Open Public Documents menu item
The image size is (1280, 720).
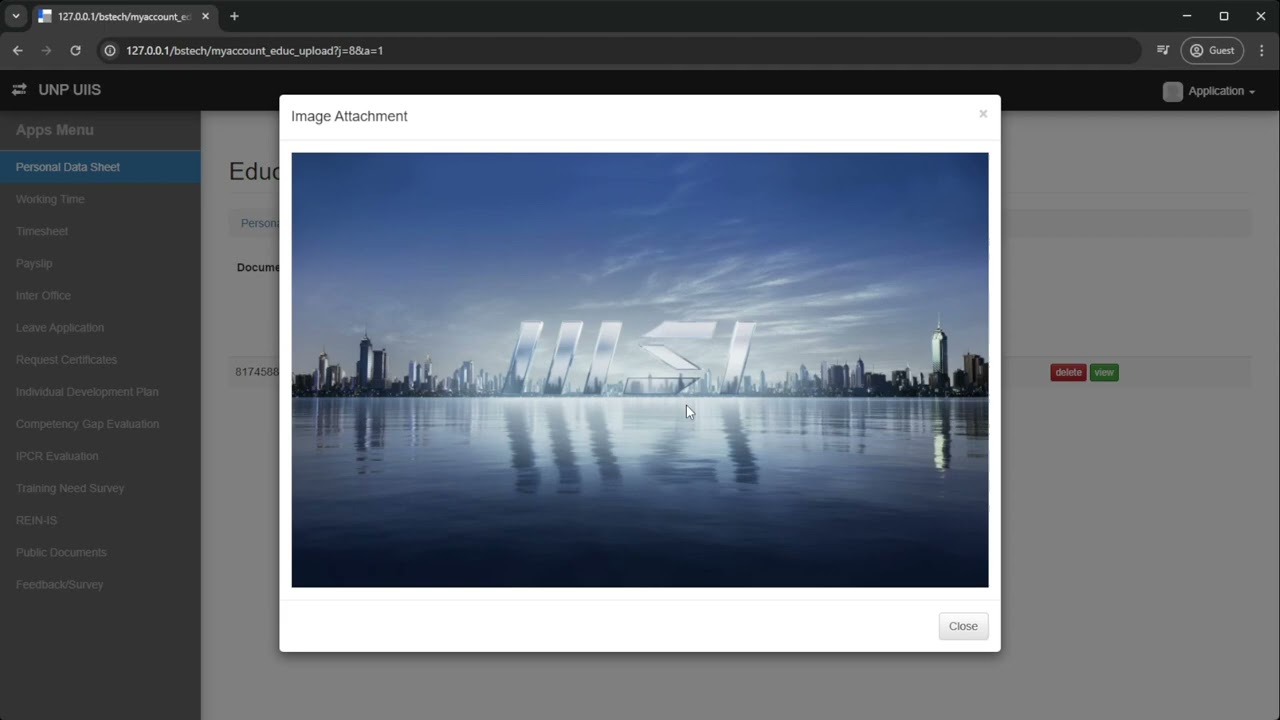coord(100,552)
